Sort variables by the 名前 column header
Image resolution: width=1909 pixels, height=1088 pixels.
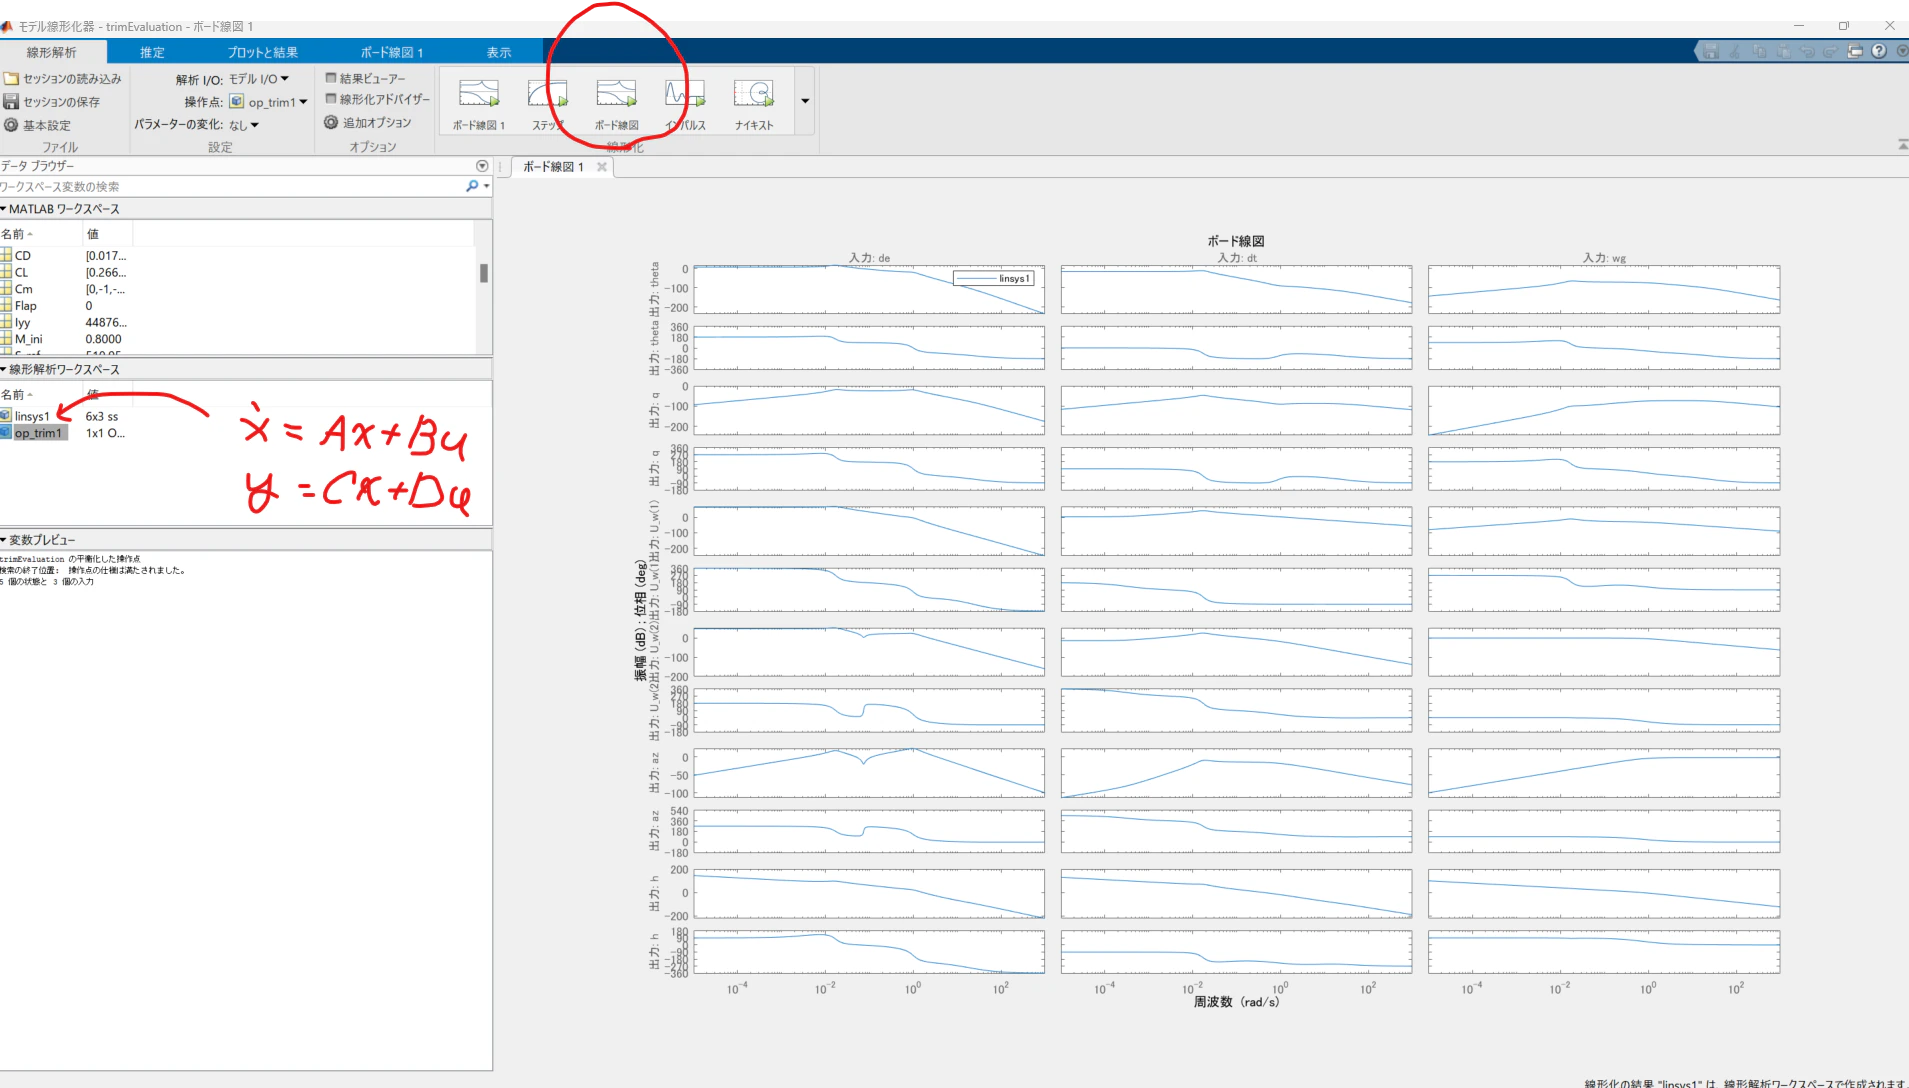point(20,232)
